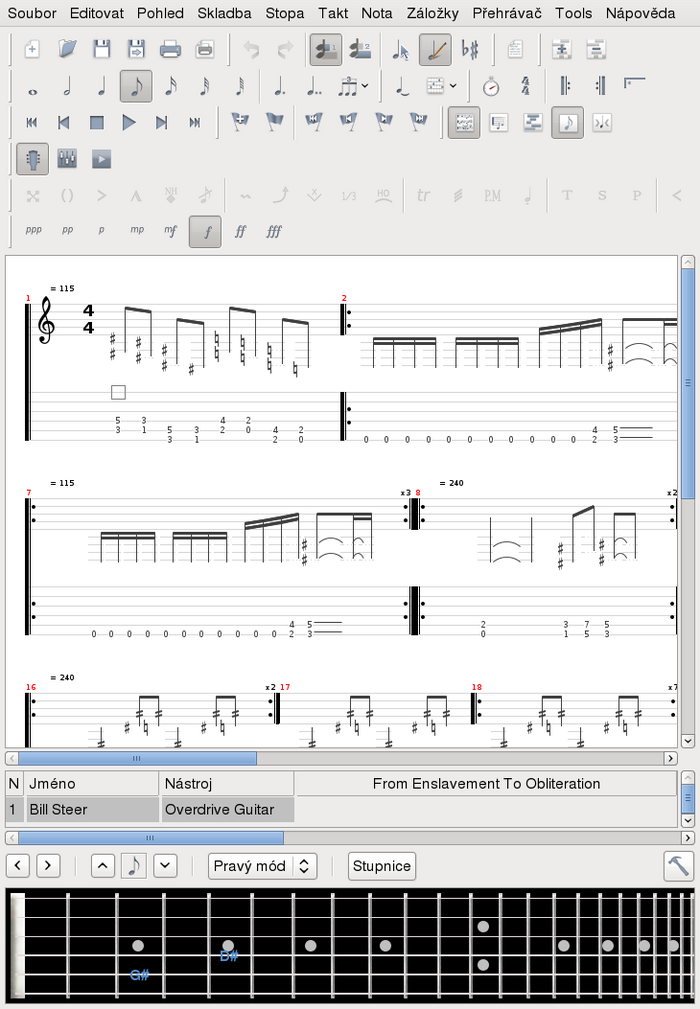Start playback with Play button
This screenshot has width=700, height=1009.
(x=129, y=122)
